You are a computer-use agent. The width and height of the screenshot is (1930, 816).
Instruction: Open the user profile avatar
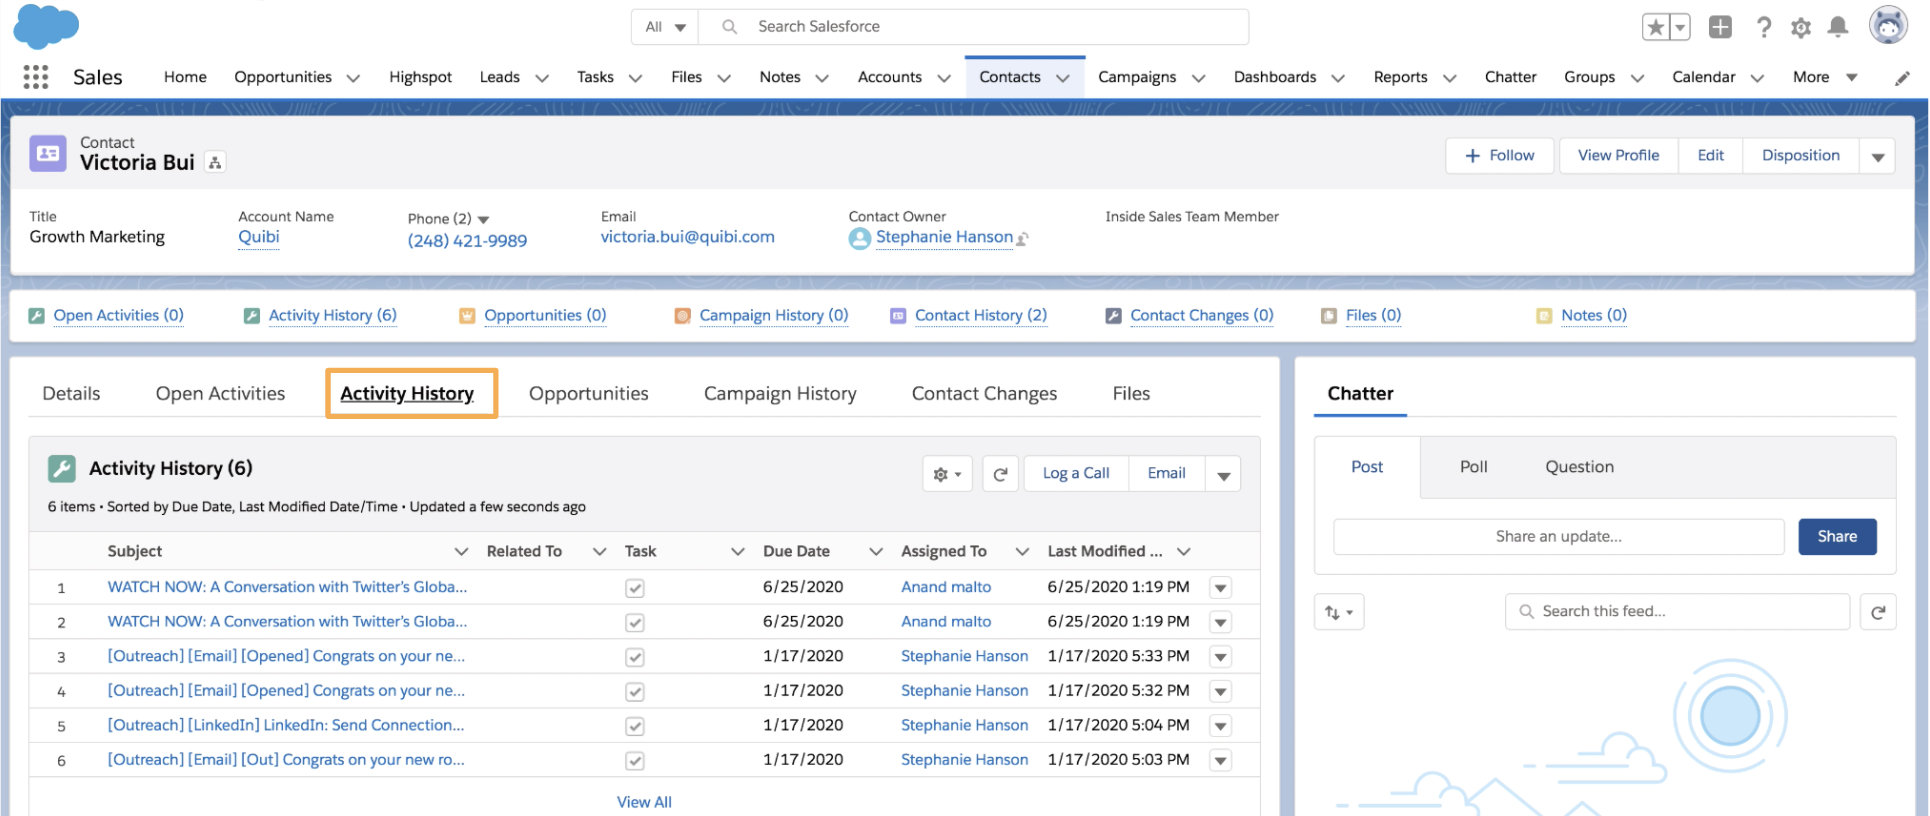1888,26
